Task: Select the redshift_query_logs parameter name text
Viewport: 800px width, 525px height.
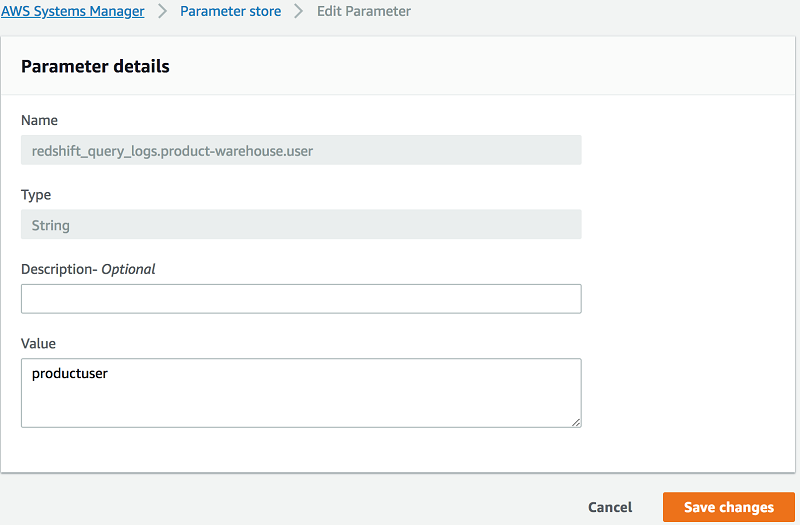Action: (x=173, y=151)
